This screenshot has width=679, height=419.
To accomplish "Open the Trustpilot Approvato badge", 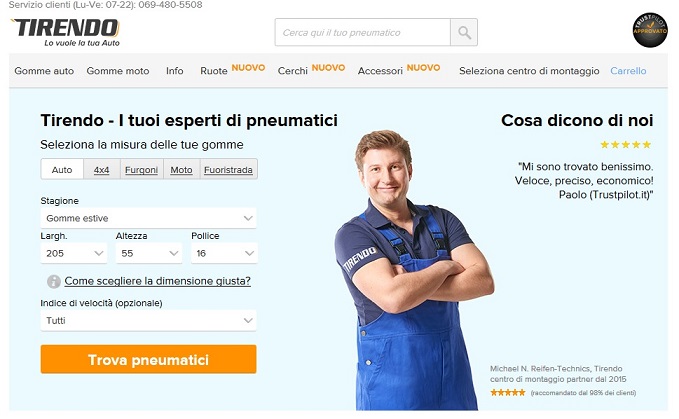I will [650, 30].
